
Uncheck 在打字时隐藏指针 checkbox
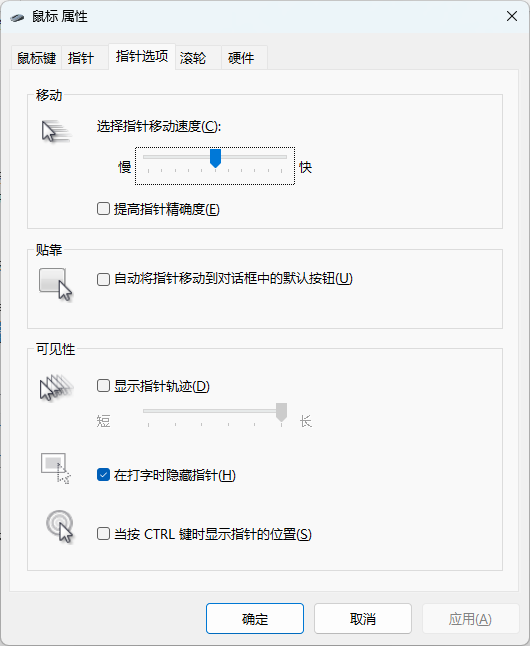click(103, 475)
